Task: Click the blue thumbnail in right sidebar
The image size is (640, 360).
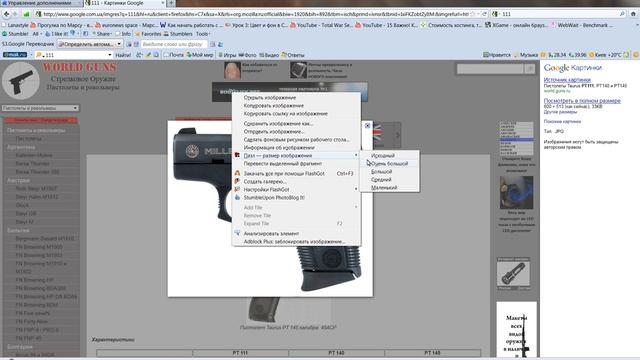Action: (x=516, y=192)
